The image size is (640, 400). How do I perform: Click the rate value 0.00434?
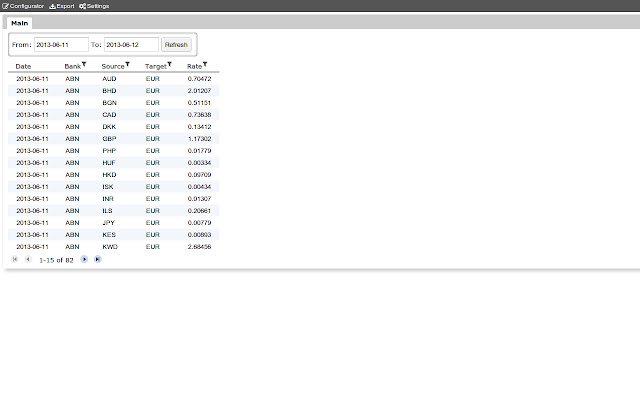[199, 187]
